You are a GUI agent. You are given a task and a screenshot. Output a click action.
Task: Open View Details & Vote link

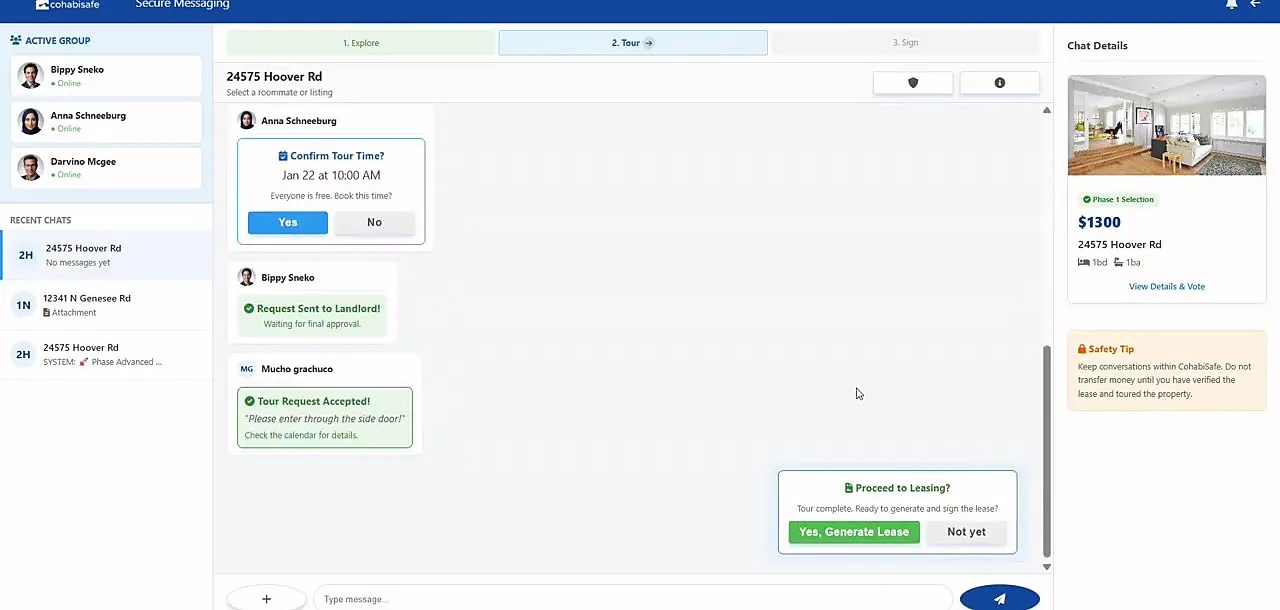(1167, 286)
